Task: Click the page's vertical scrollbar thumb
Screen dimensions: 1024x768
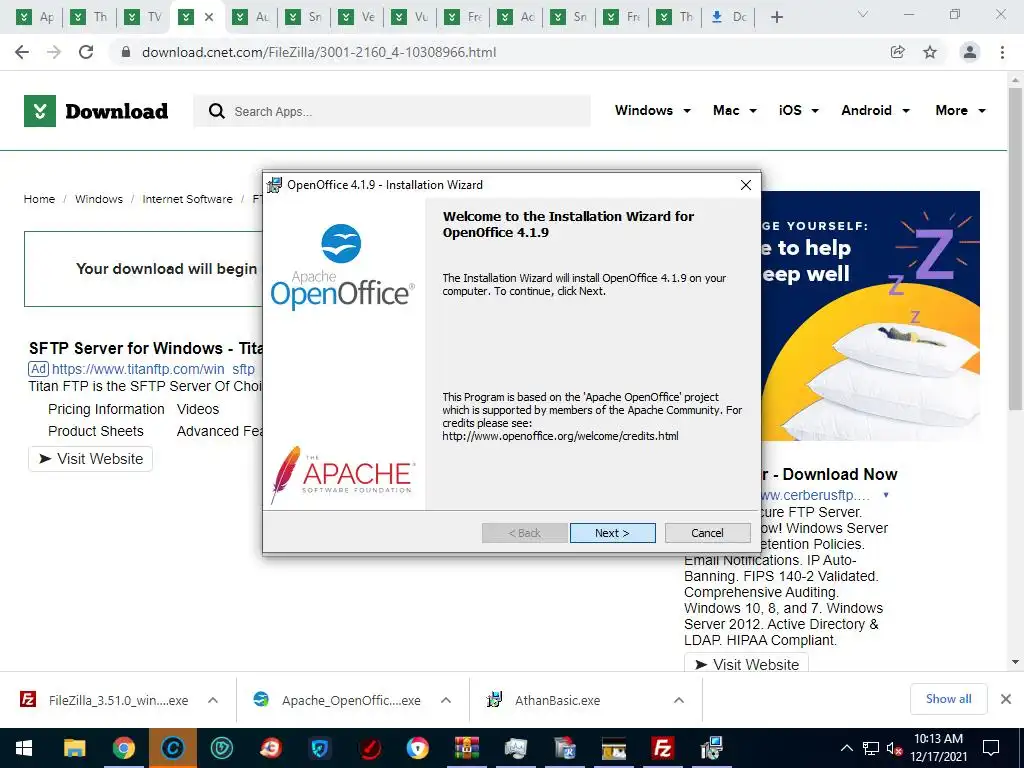Action: pos(1016,248)
